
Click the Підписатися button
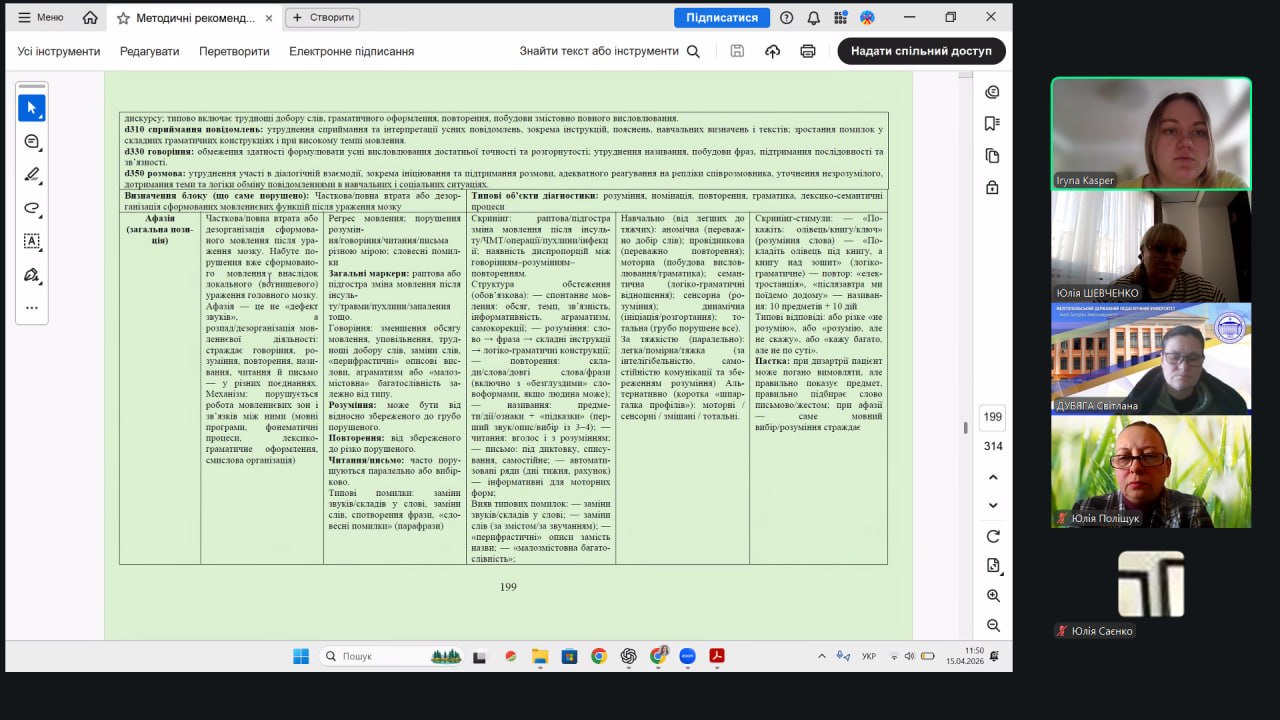(x=721, y=18)
